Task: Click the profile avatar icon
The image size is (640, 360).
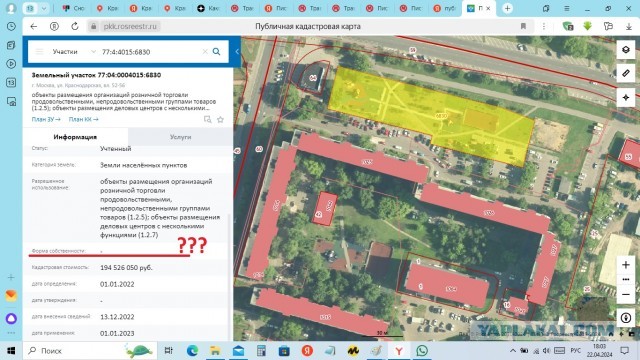Action: tap(11, 8)
